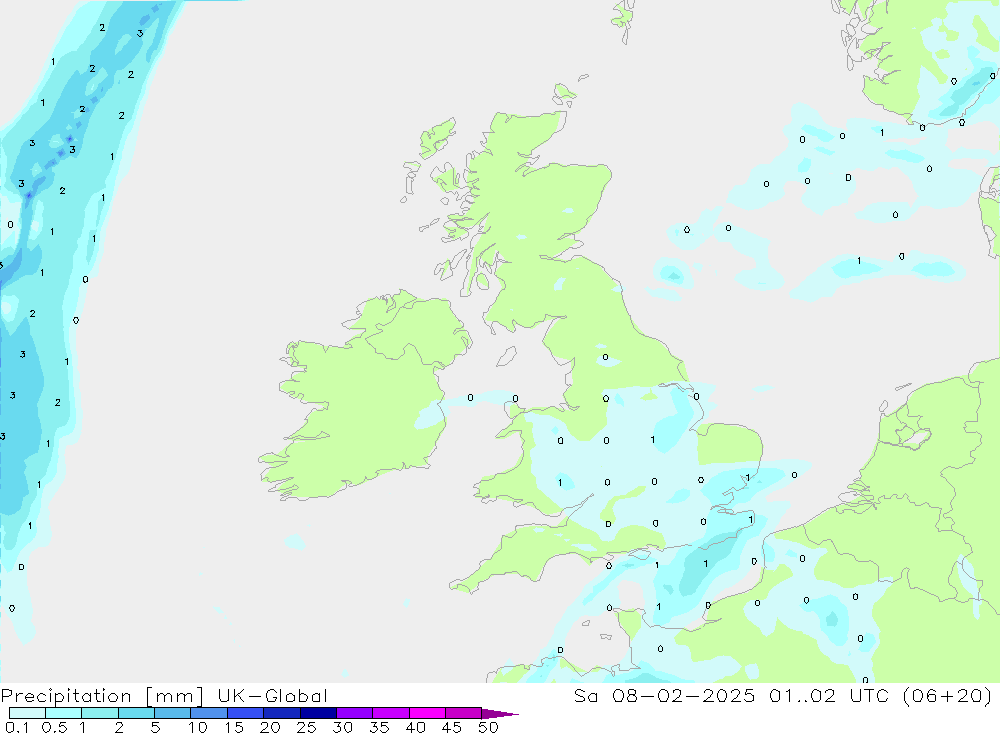Screen dimensions: 1000x733
Task: Click the 0.1–0.5 mm legend color swatch
Action: [x=27, y=713]
